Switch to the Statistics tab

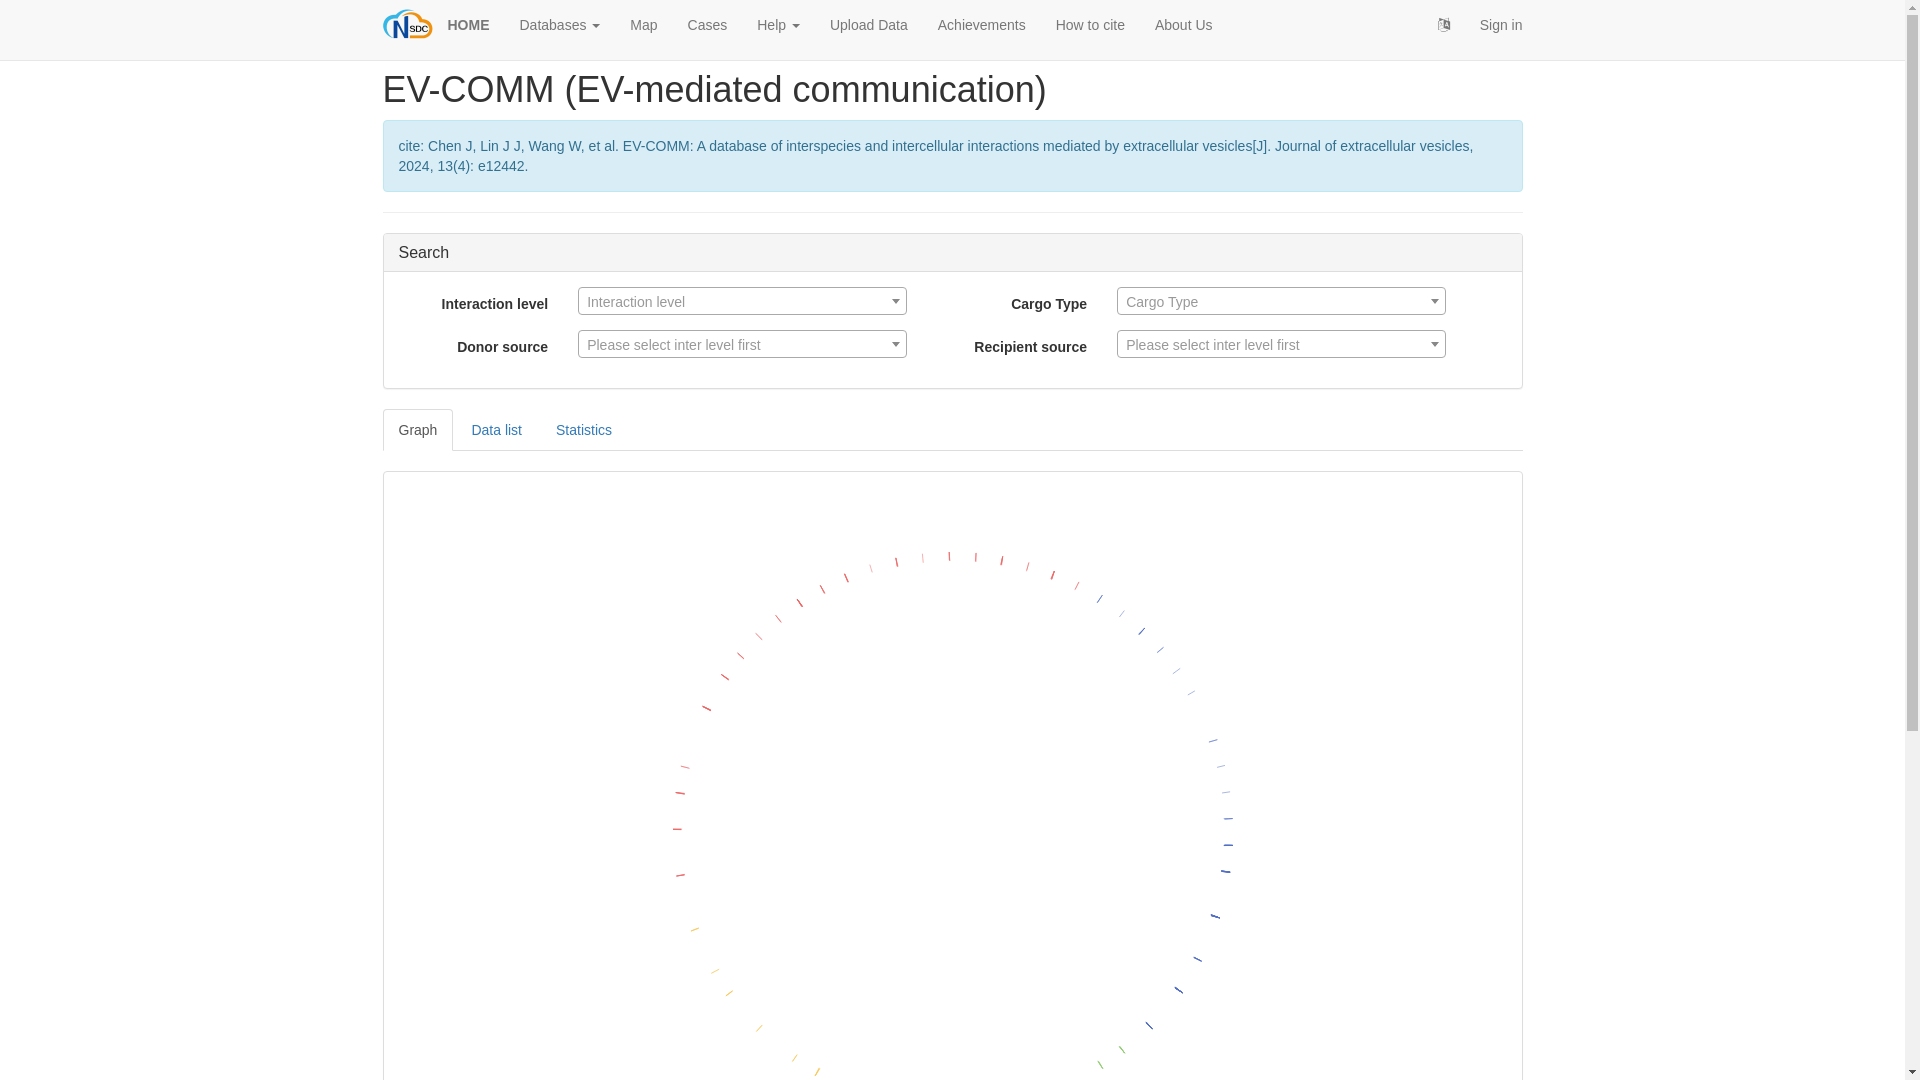[x=584, y=430]
